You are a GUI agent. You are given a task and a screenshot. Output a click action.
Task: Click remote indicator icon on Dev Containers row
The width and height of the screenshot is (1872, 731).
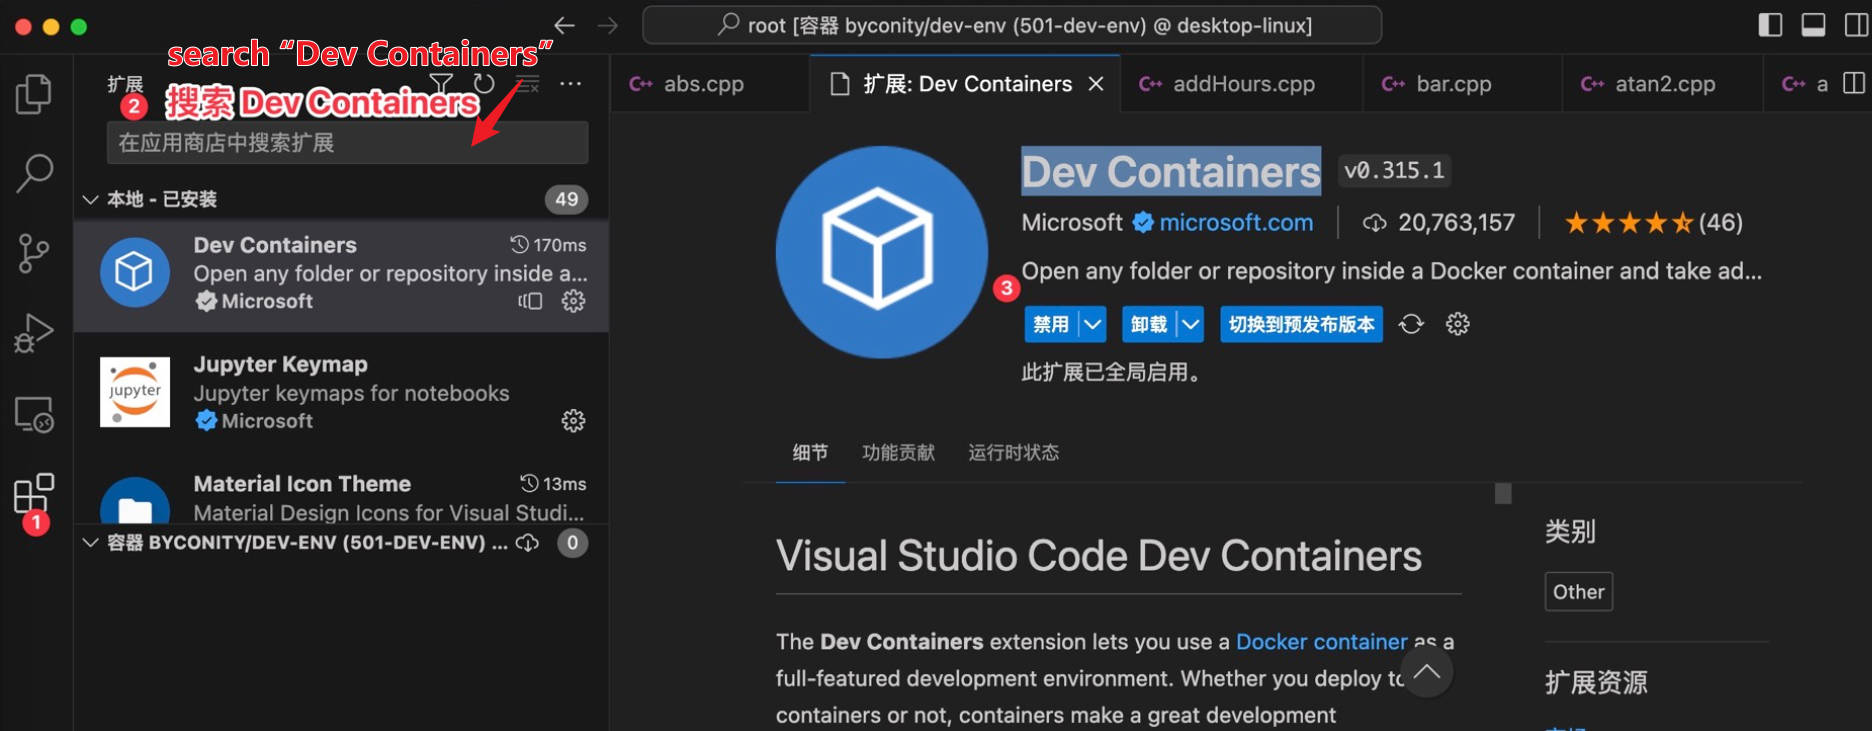(530, 301)
